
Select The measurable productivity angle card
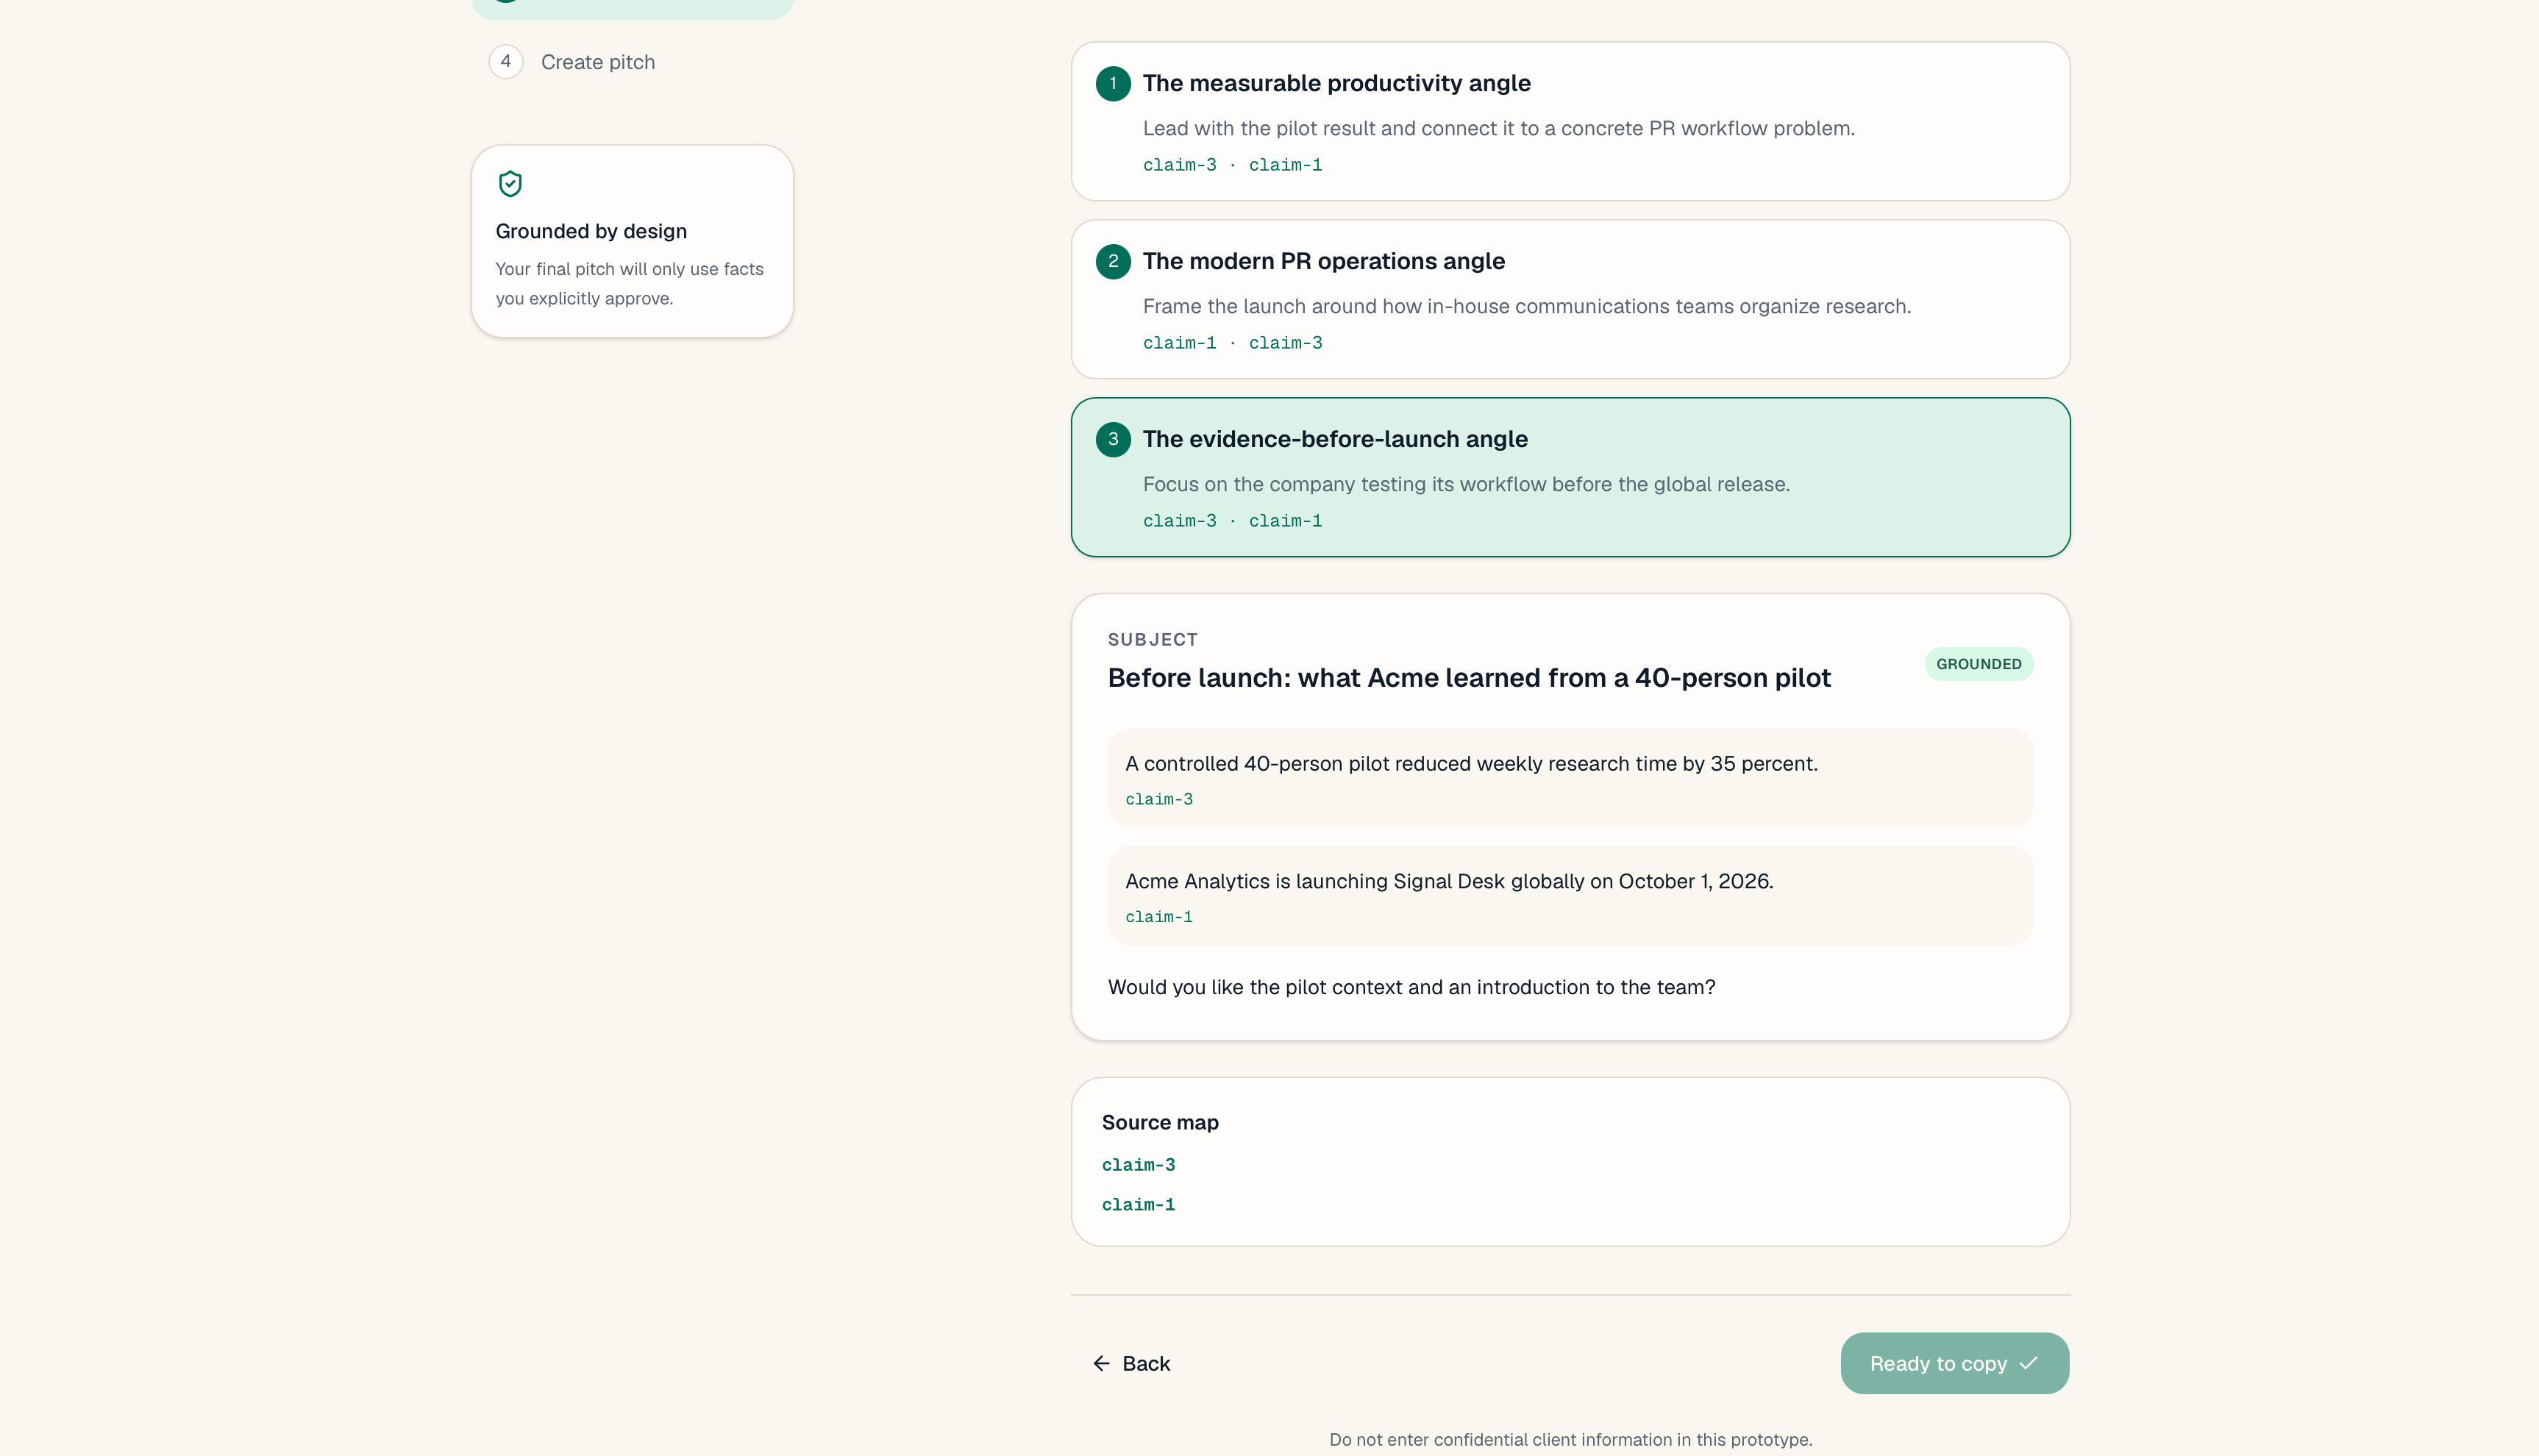coord(1570,121)
